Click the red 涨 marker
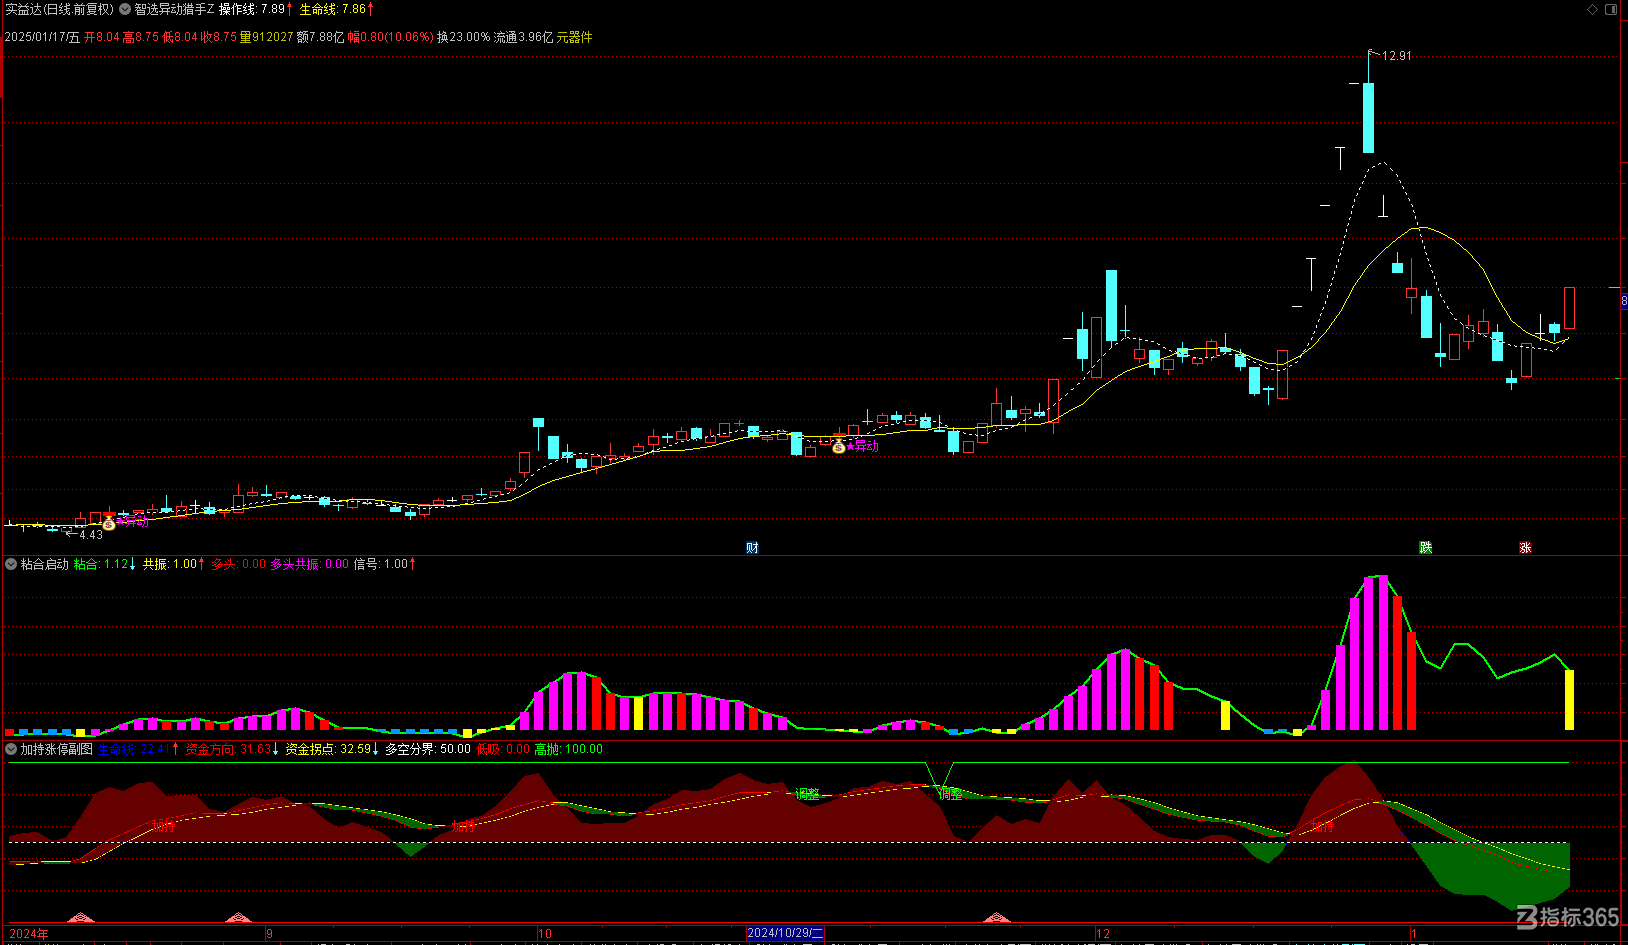This screenshot has height=945, width=1628. tap(1525, 547)
